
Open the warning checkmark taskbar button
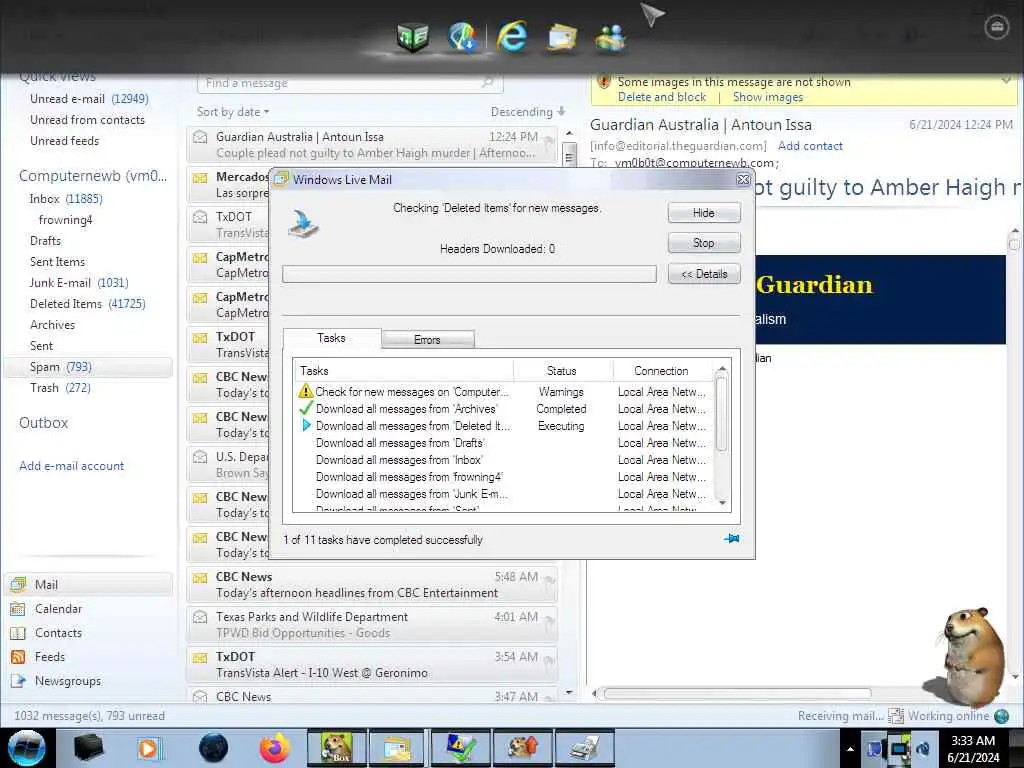click(x=460, y=748)
